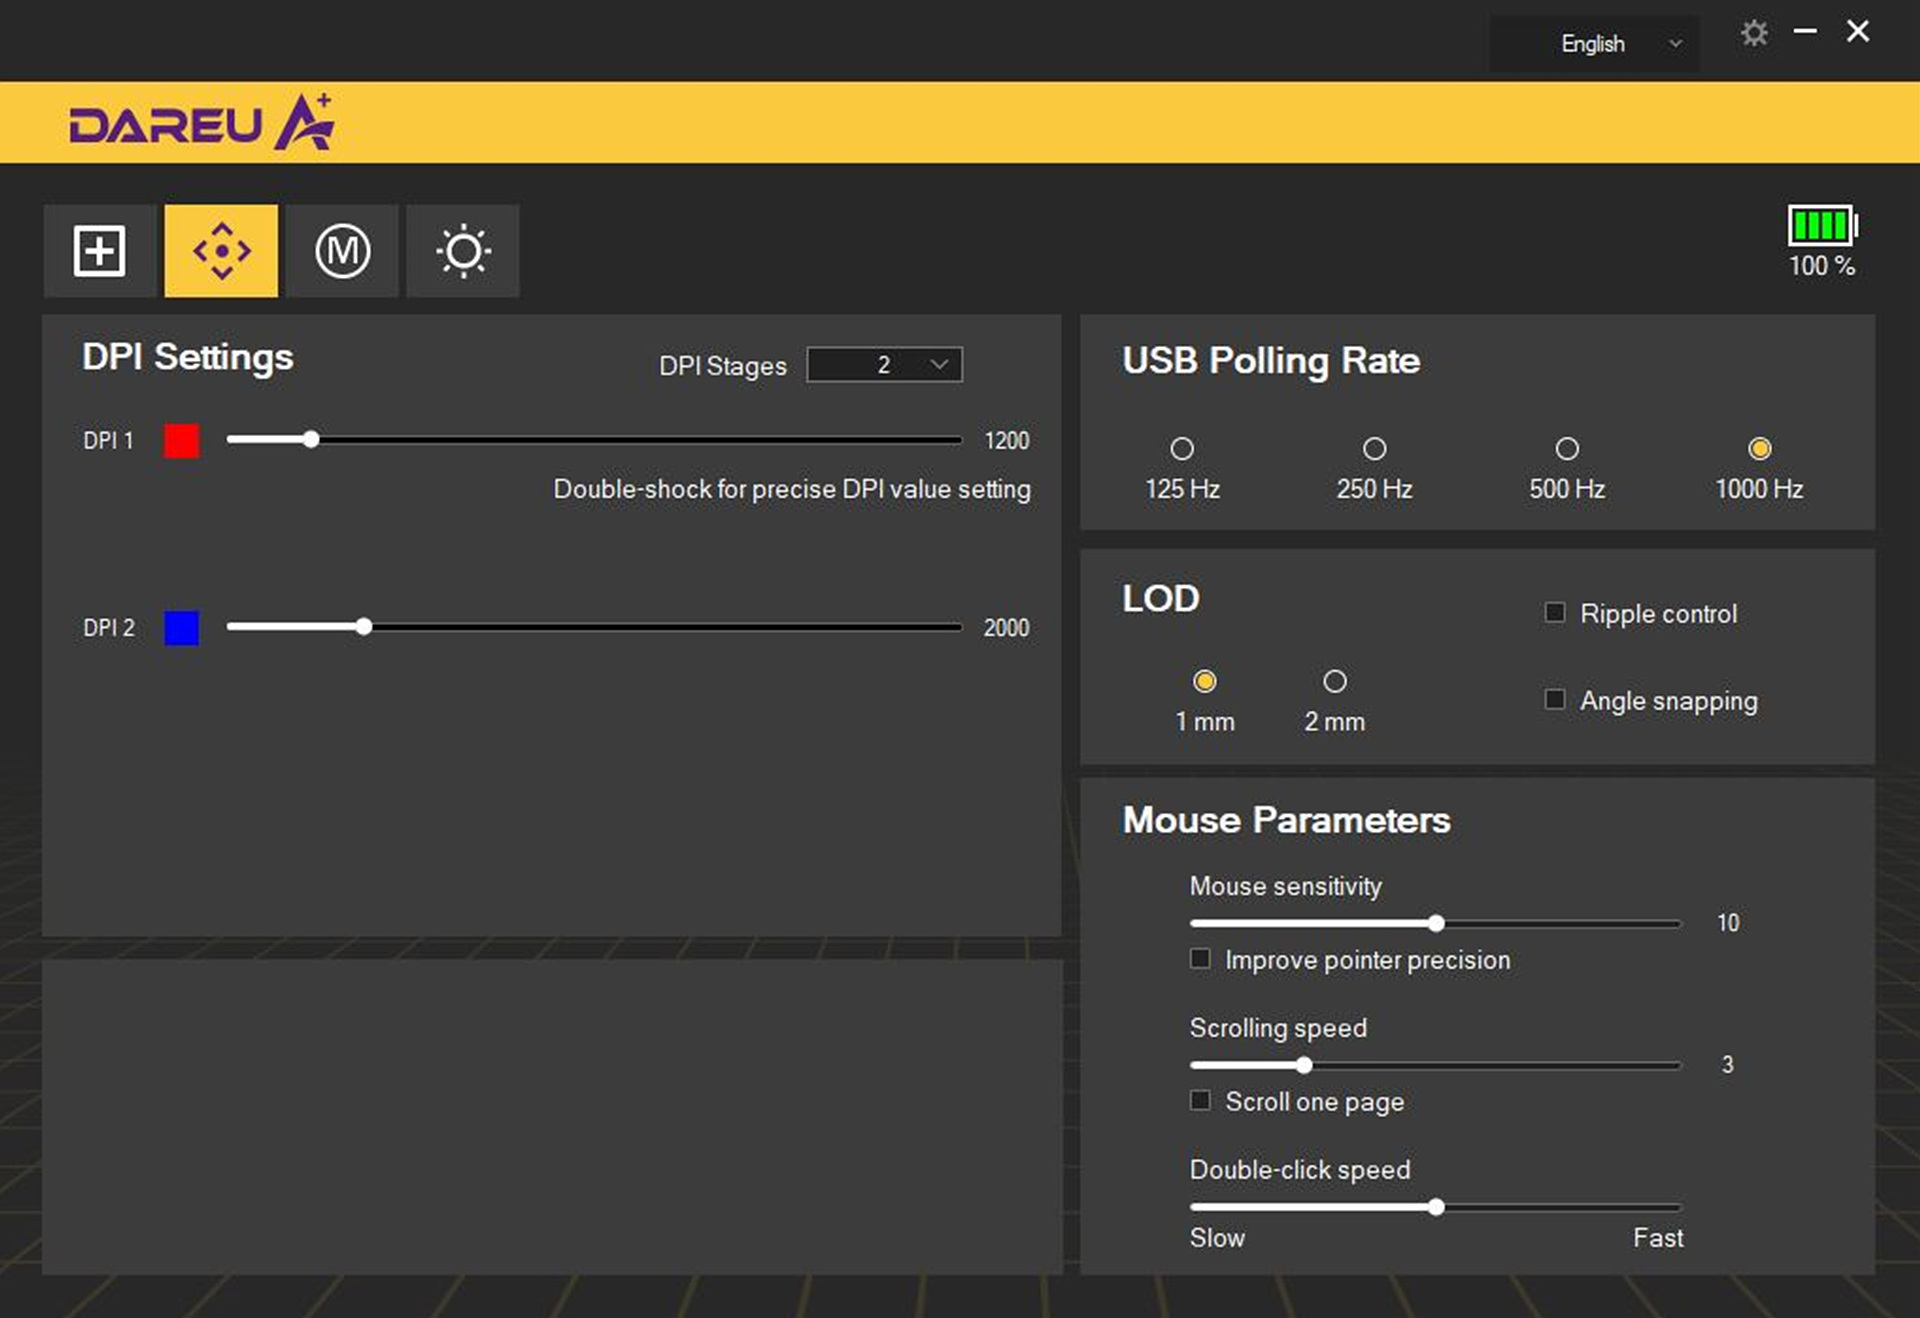Click the battery level indicator icon
Image resolution: width=1920 pixels, height=1318 pixels.
[1822, 226]
